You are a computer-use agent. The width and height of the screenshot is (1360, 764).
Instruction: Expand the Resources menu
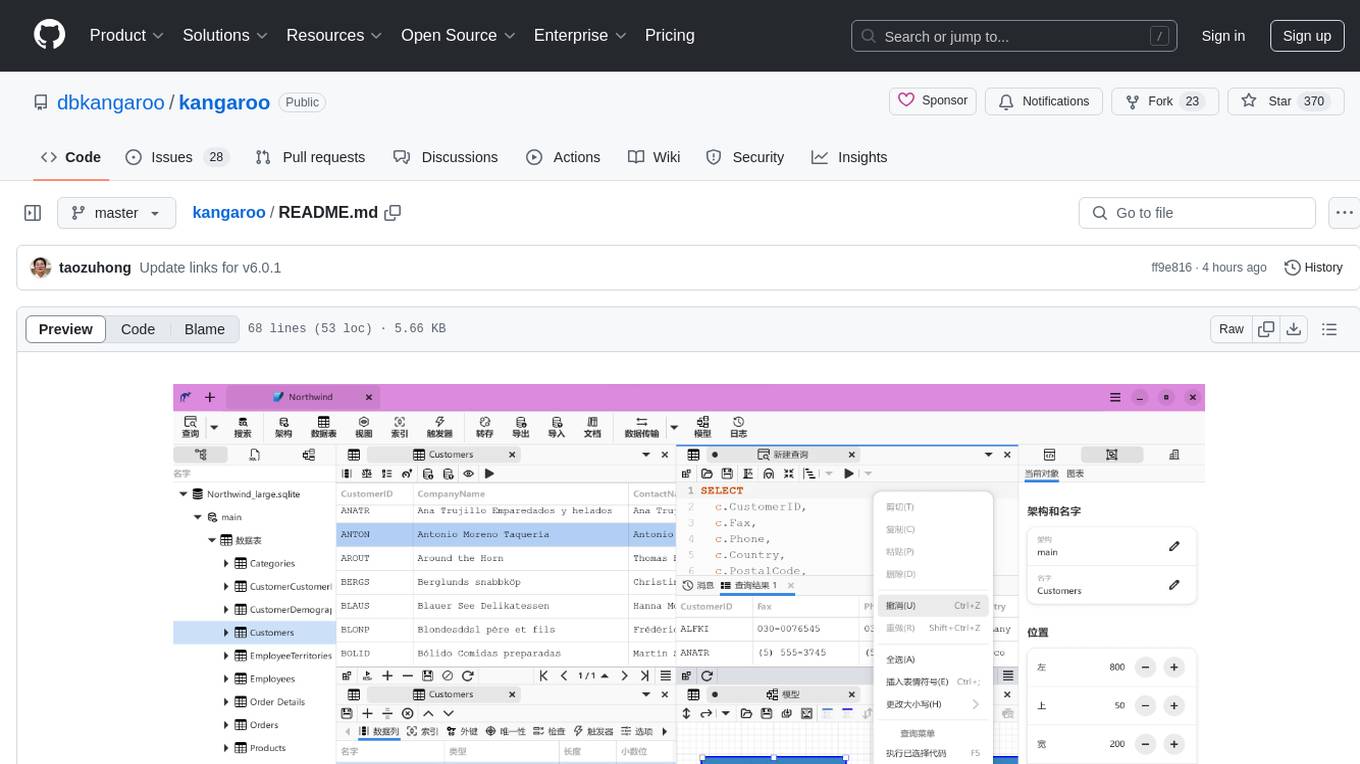click(x=335, y=35)
